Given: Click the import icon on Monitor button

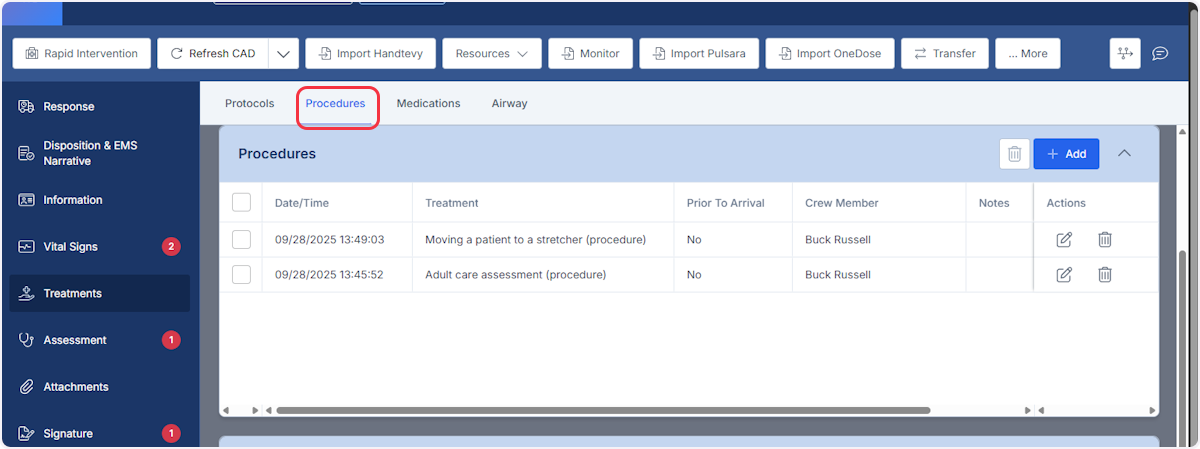Looking at the screenshot, I should [569, 54].
